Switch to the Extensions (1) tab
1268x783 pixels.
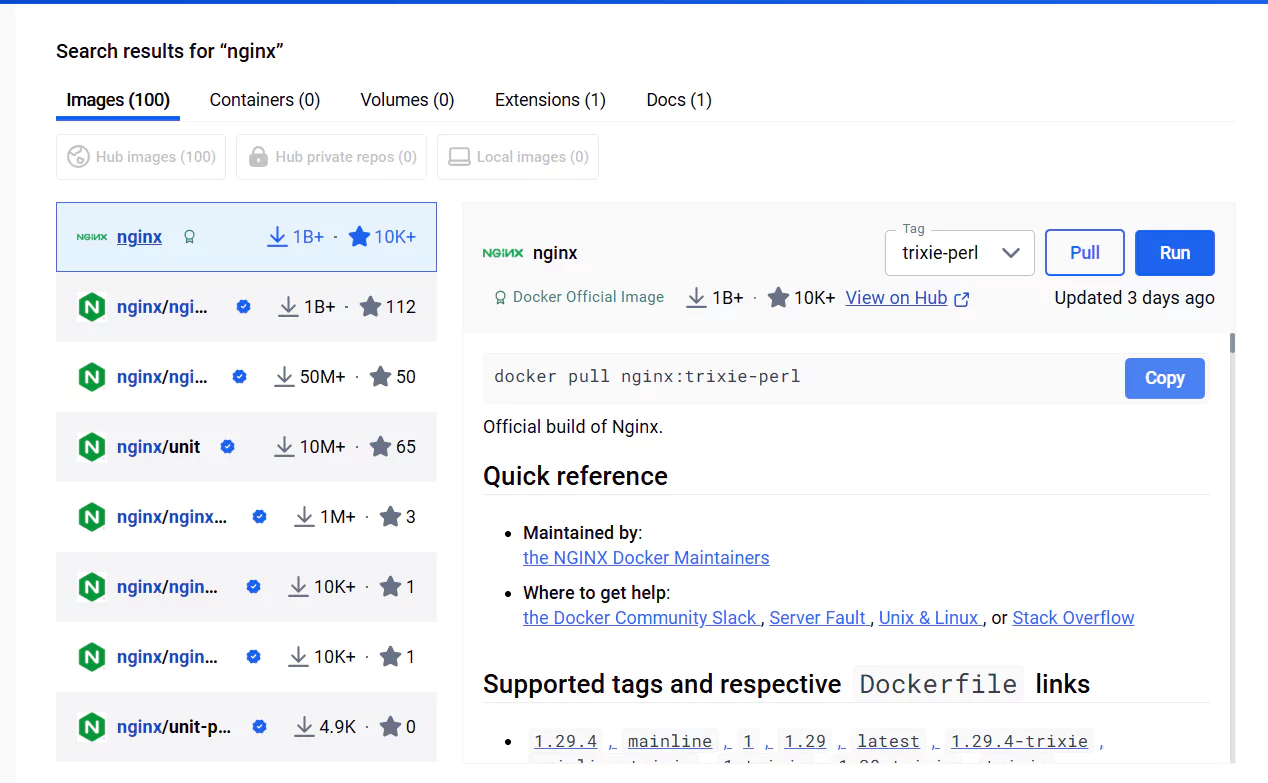coord(550,99)
